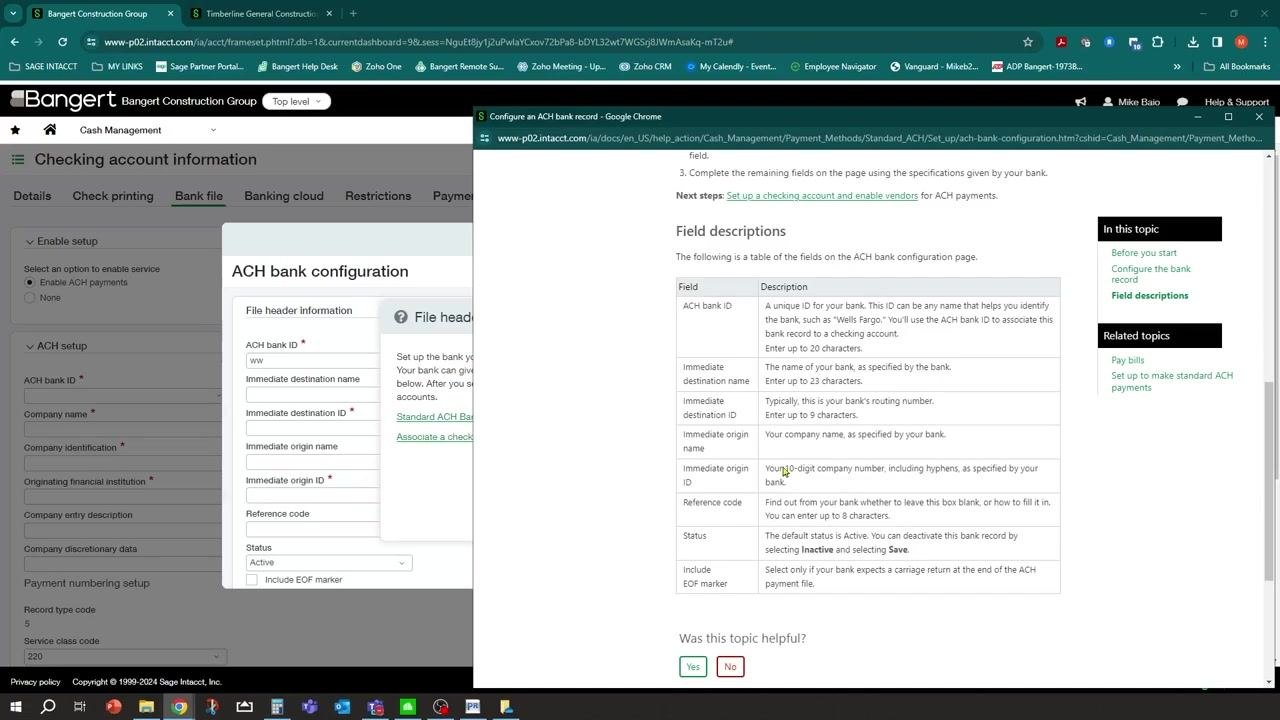Open the Cash Management module dropdown

tap(148, 130)
